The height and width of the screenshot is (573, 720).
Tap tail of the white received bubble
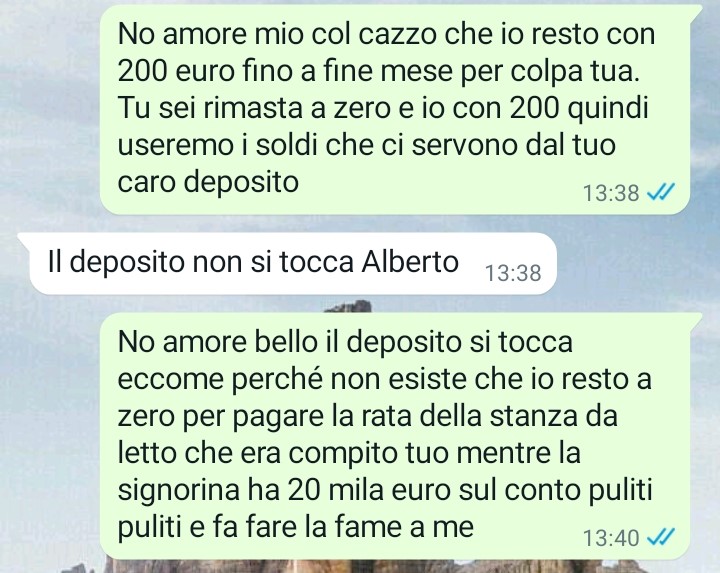pyautogui.click(x=24, y=238)
